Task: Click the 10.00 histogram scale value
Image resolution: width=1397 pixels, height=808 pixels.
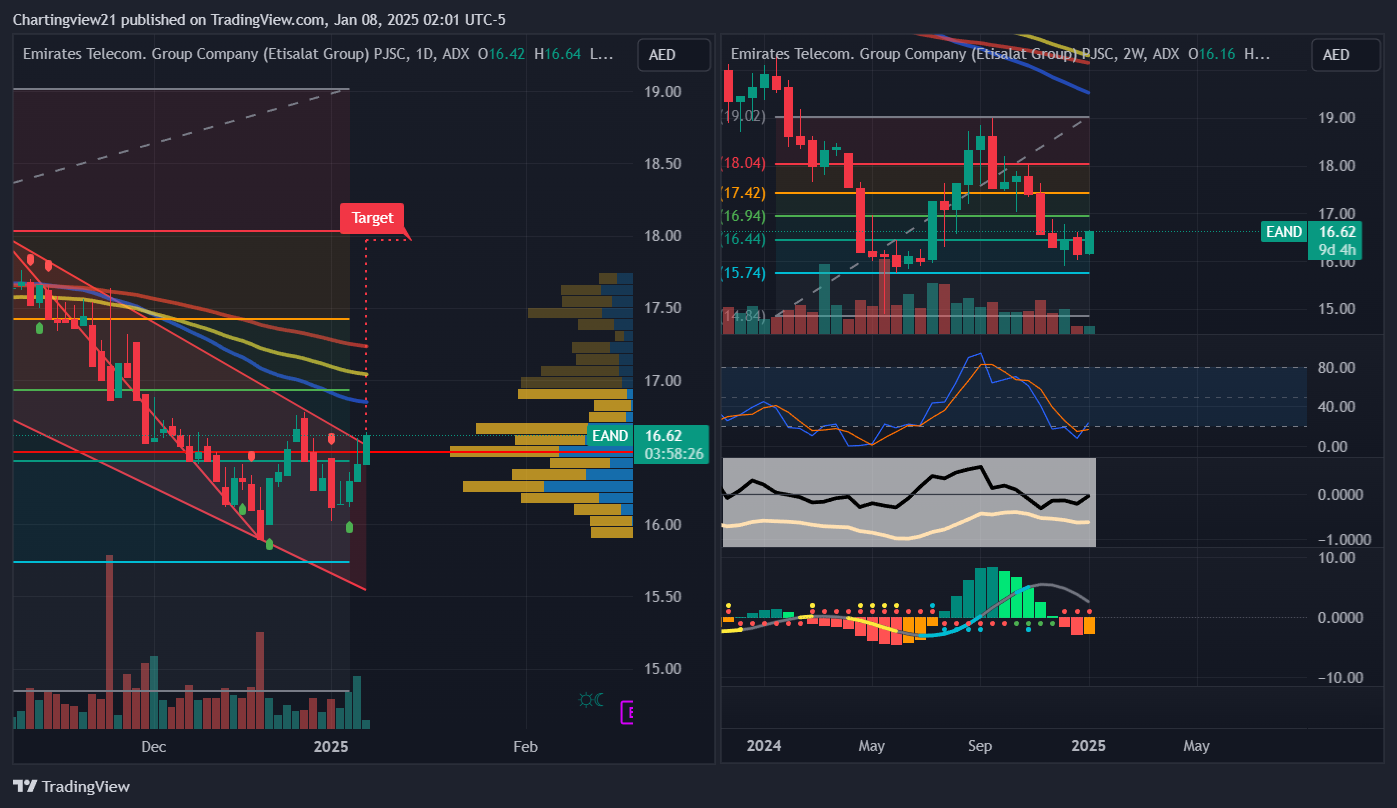Action: pyautogui.click(x=1337, y=558)
